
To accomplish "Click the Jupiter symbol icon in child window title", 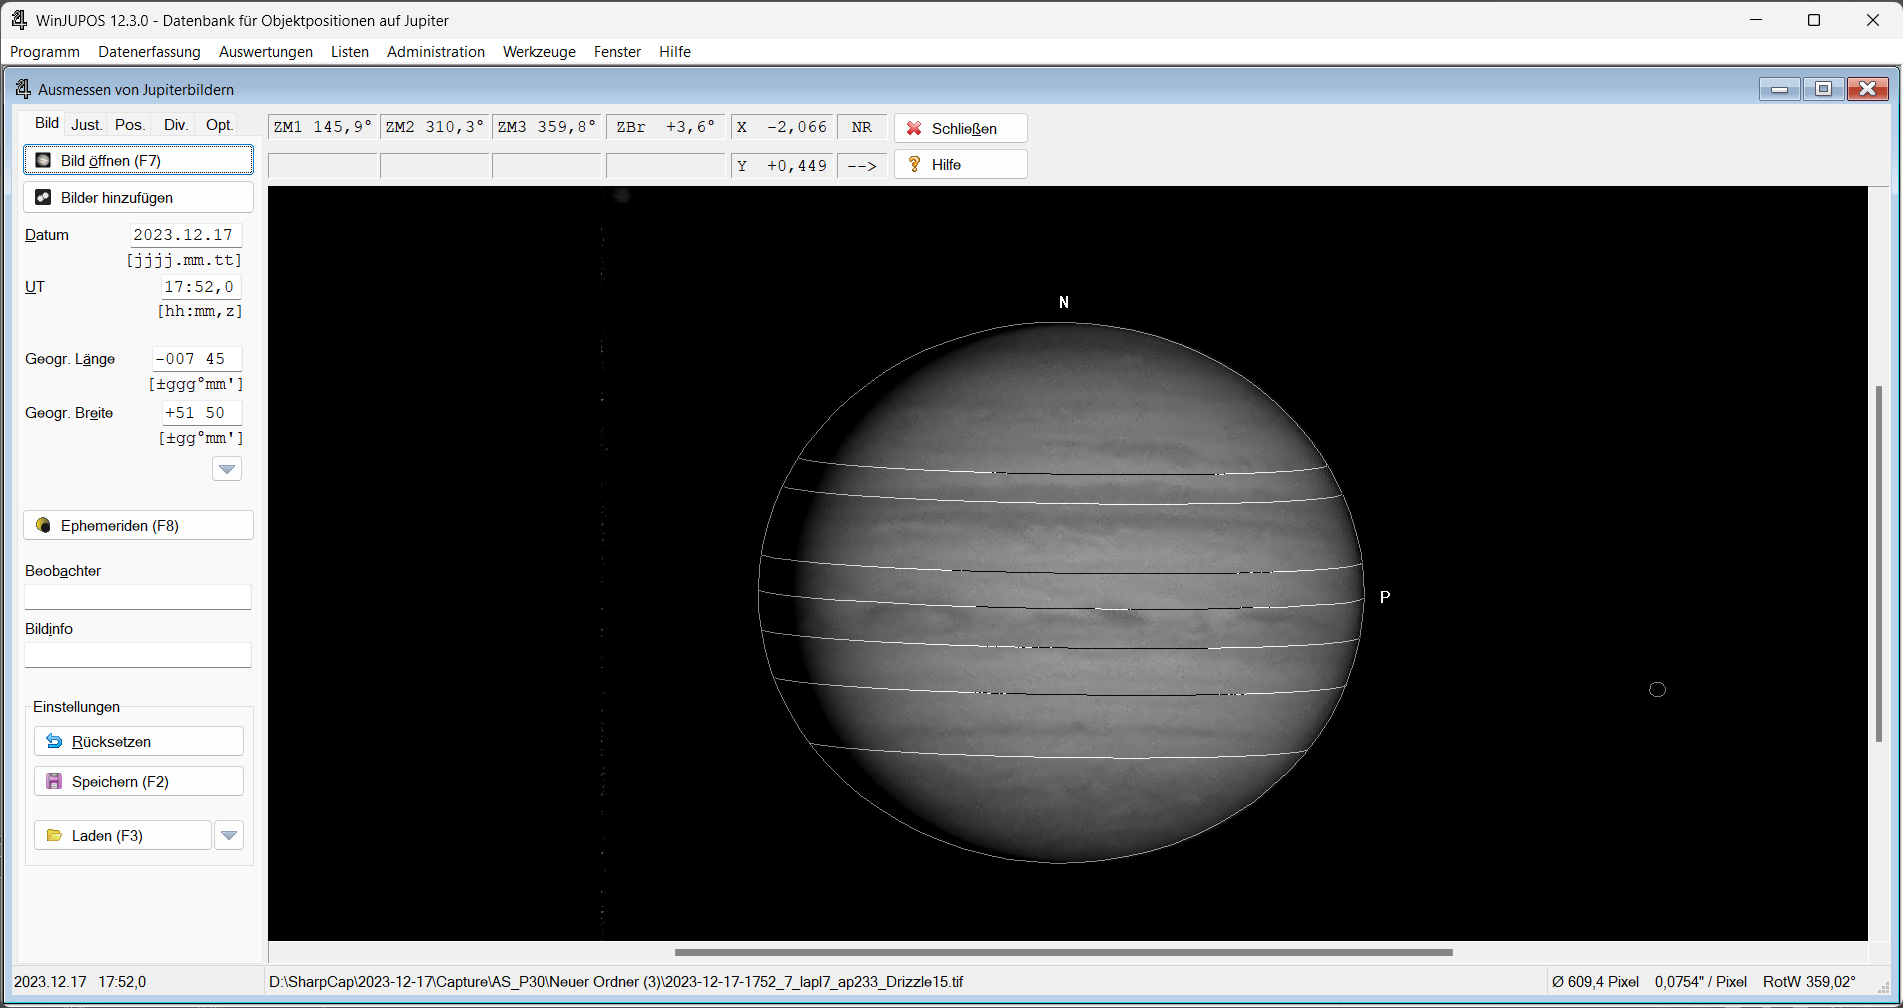I will pos(22,89).
